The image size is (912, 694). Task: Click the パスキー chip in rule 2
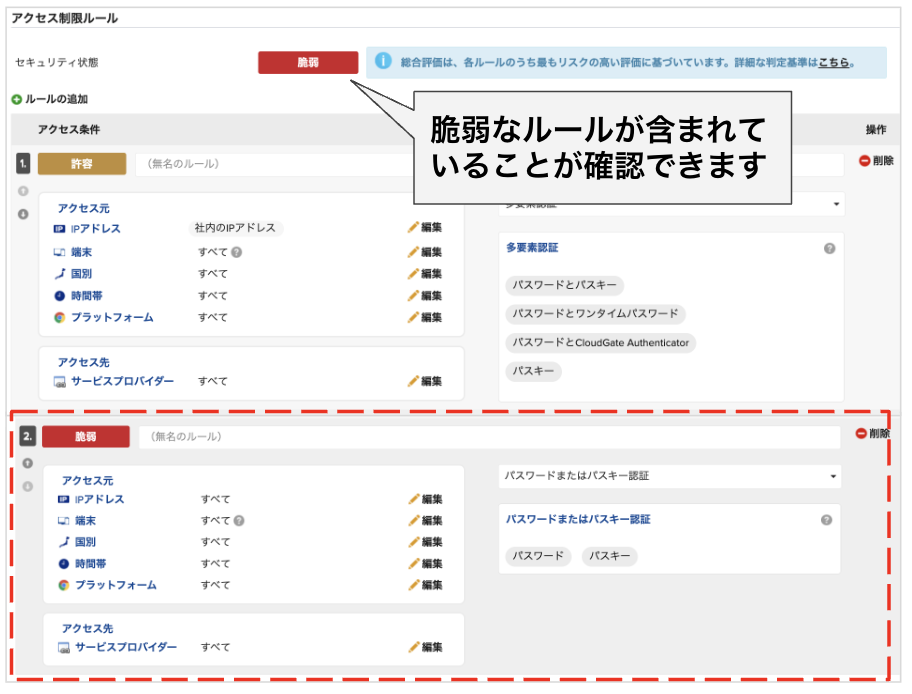click(610, 556)
